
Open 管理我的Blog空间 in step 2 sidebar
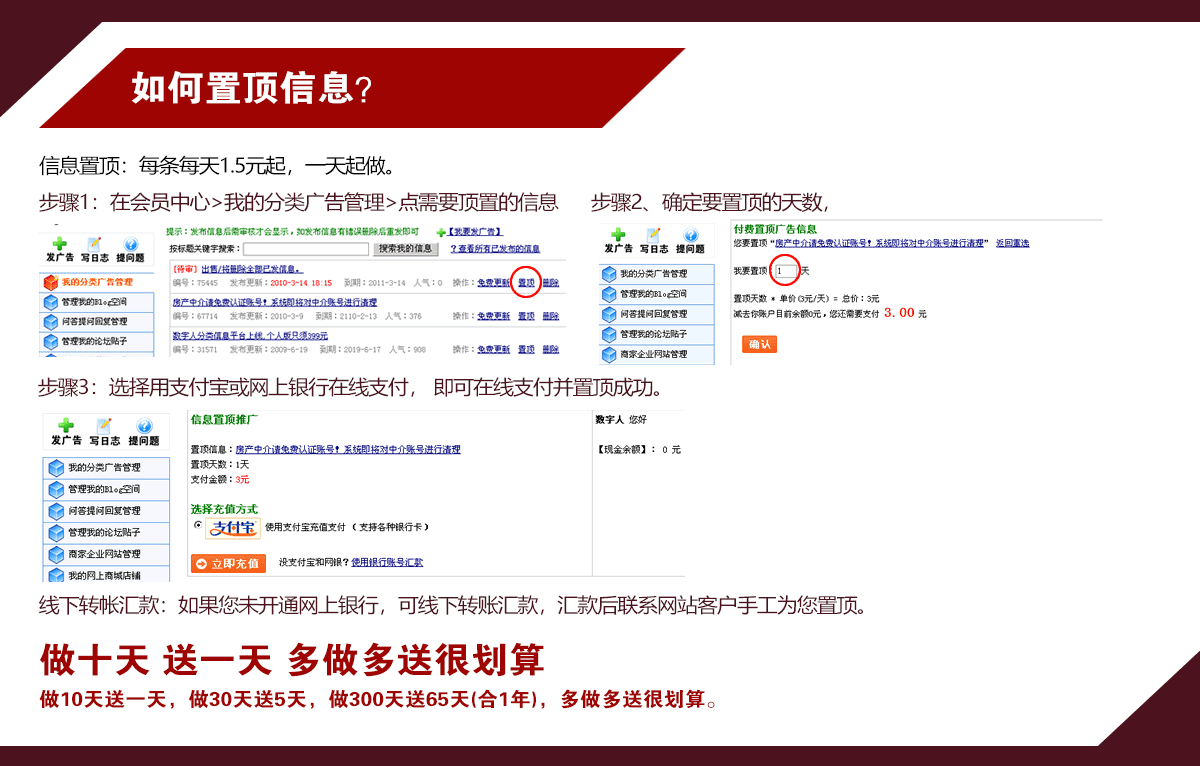pyautogui.click(x=653, y=294)
